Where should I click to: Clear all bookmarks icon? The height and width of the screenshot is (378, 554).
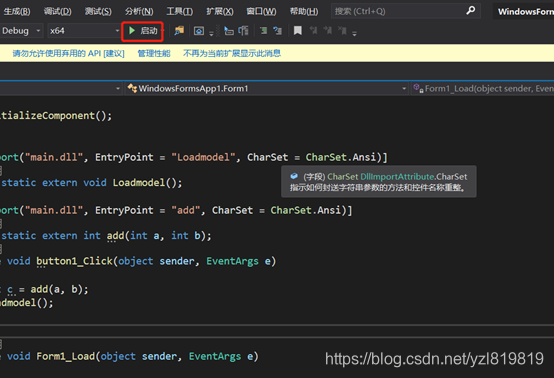[x=342, y=31]
